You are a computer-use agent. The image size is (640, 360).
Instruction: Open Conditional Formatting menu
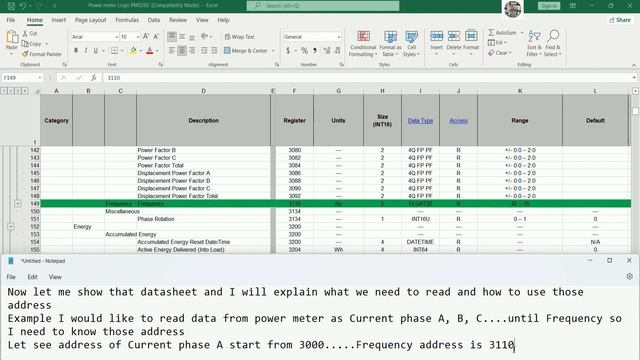click(x=363, y=43)
